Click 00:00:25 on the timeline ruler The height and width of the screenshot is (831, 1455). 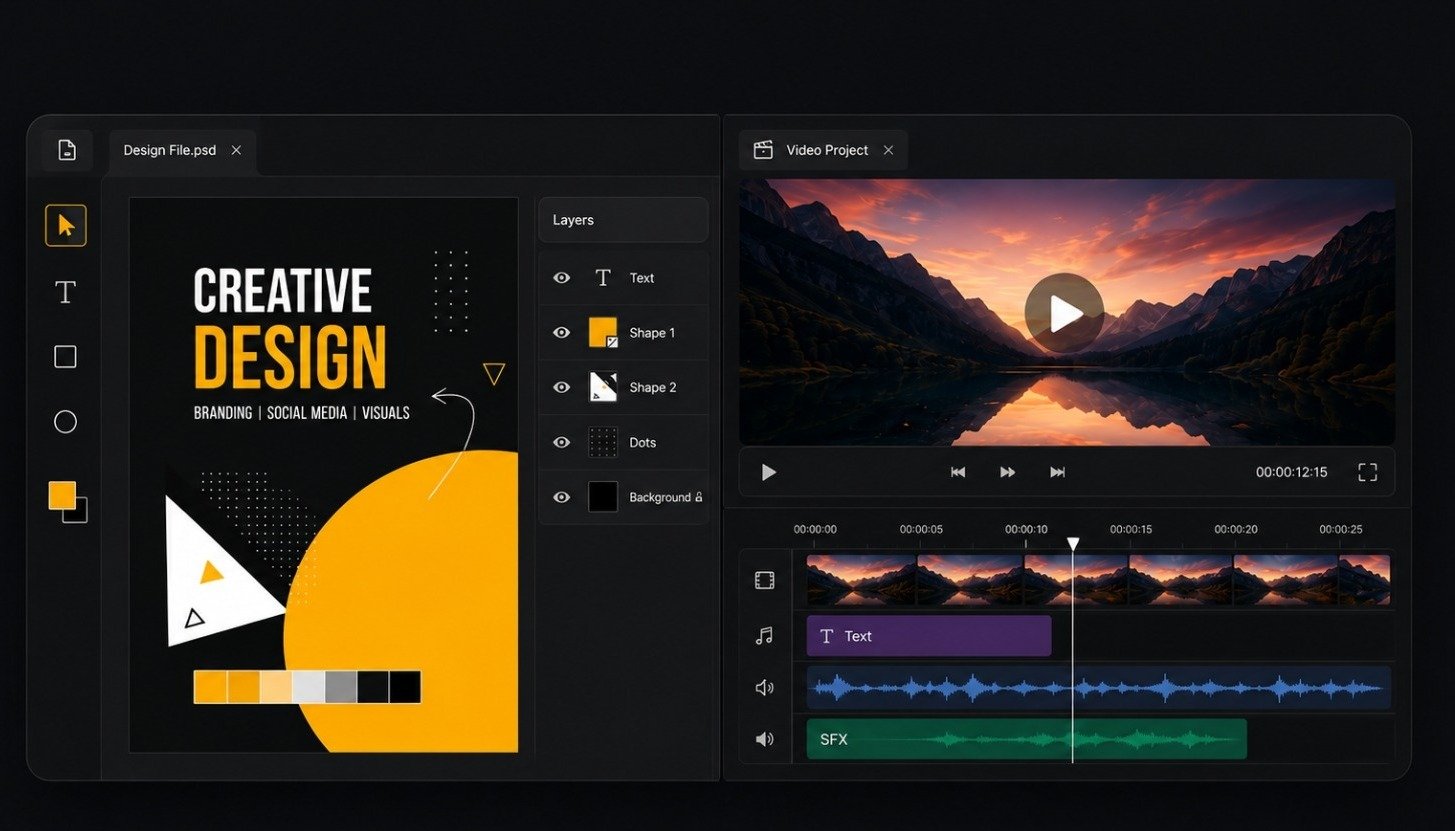tap(1341, 529)
